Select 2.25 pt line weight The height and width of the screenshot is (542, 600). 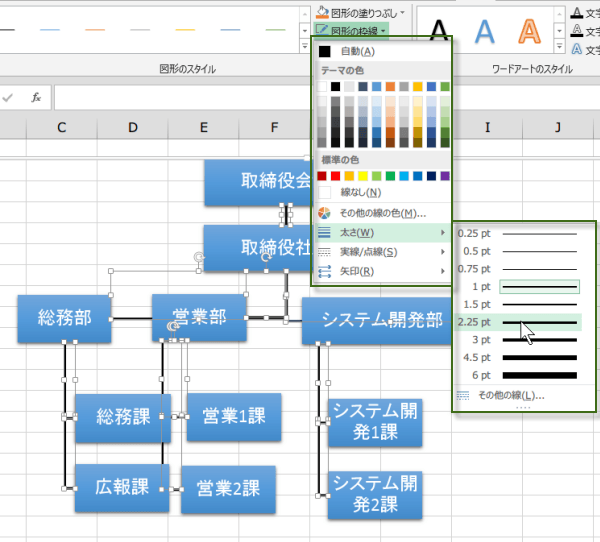(518, 322)
